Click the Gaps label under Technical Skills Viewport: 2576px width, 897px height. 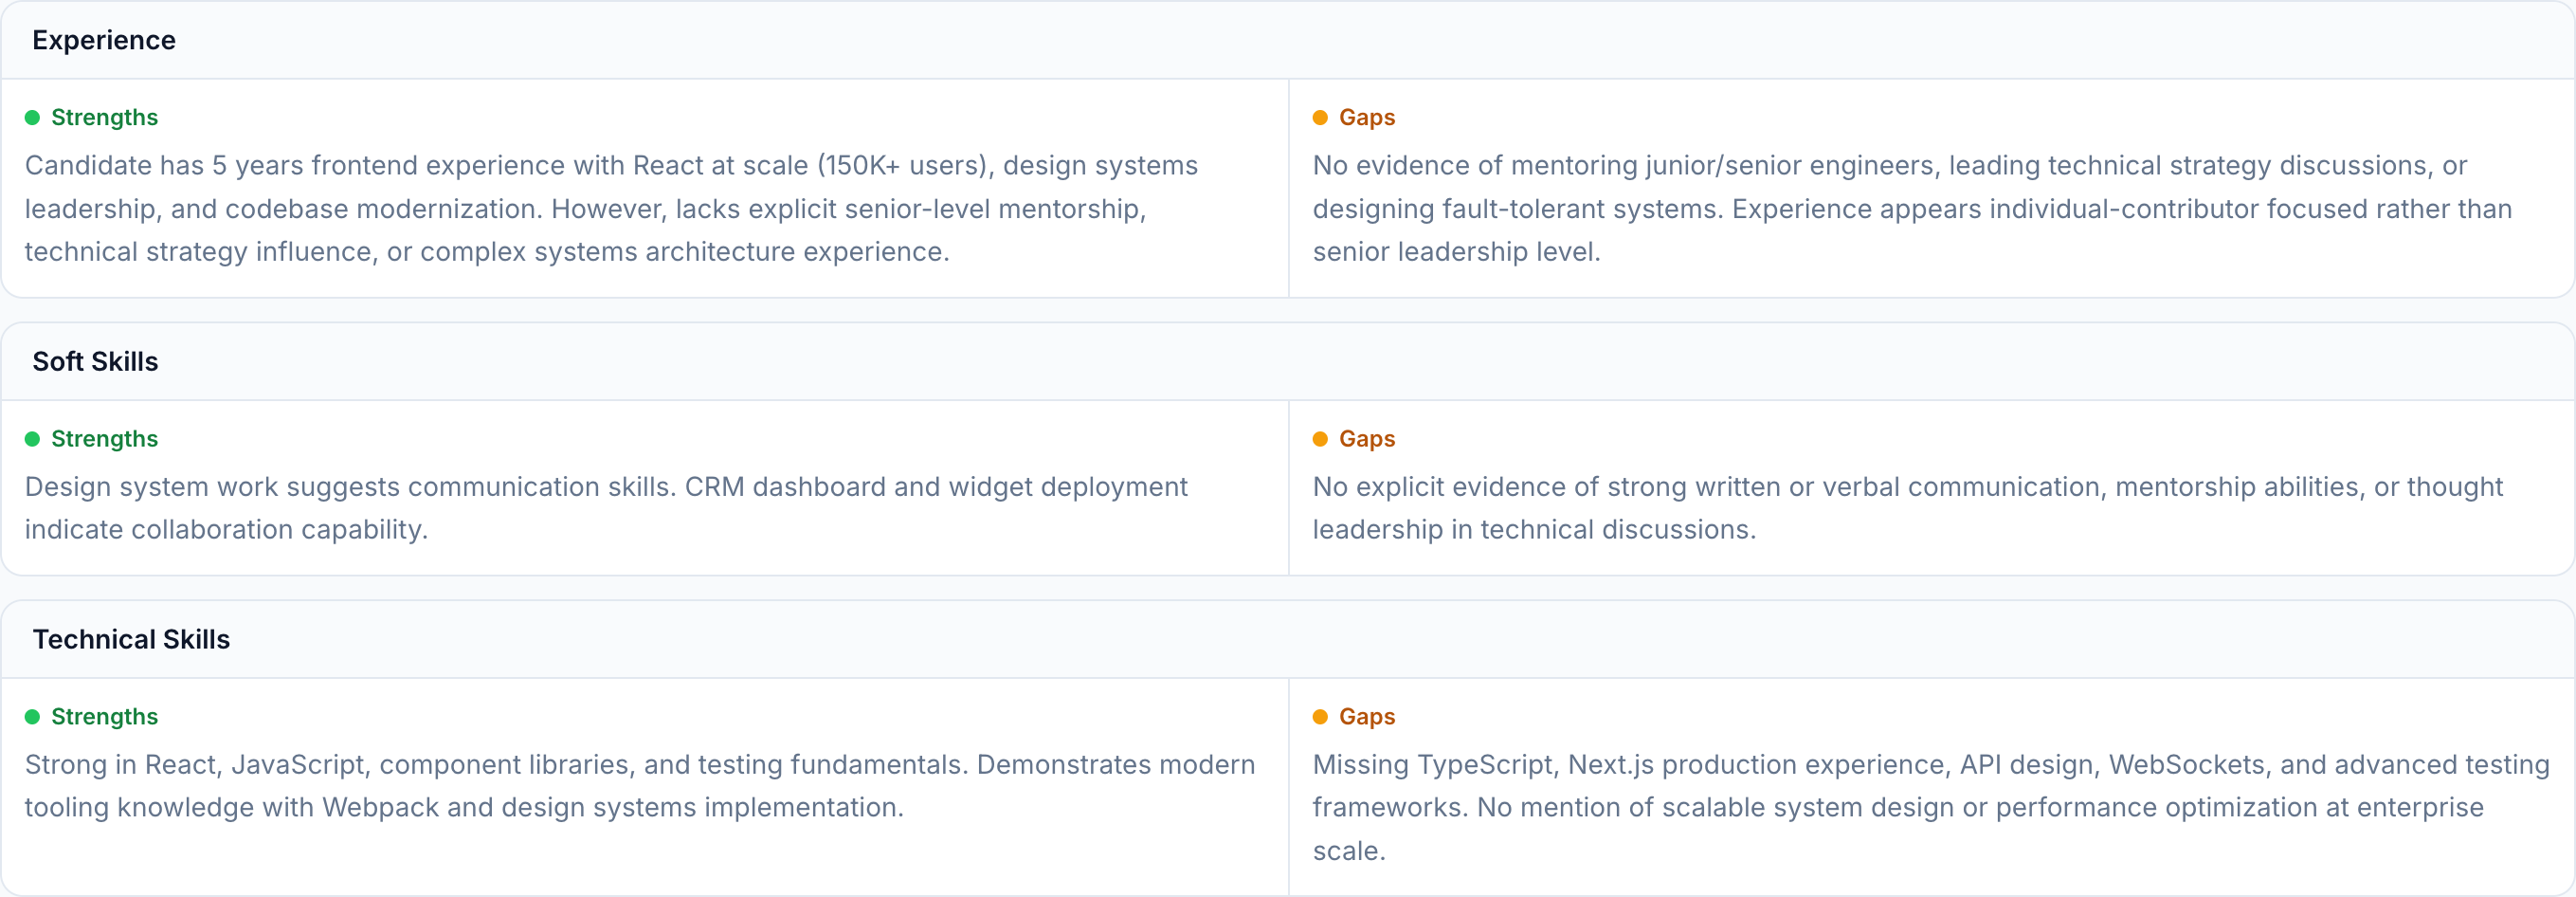(1366, 717)
